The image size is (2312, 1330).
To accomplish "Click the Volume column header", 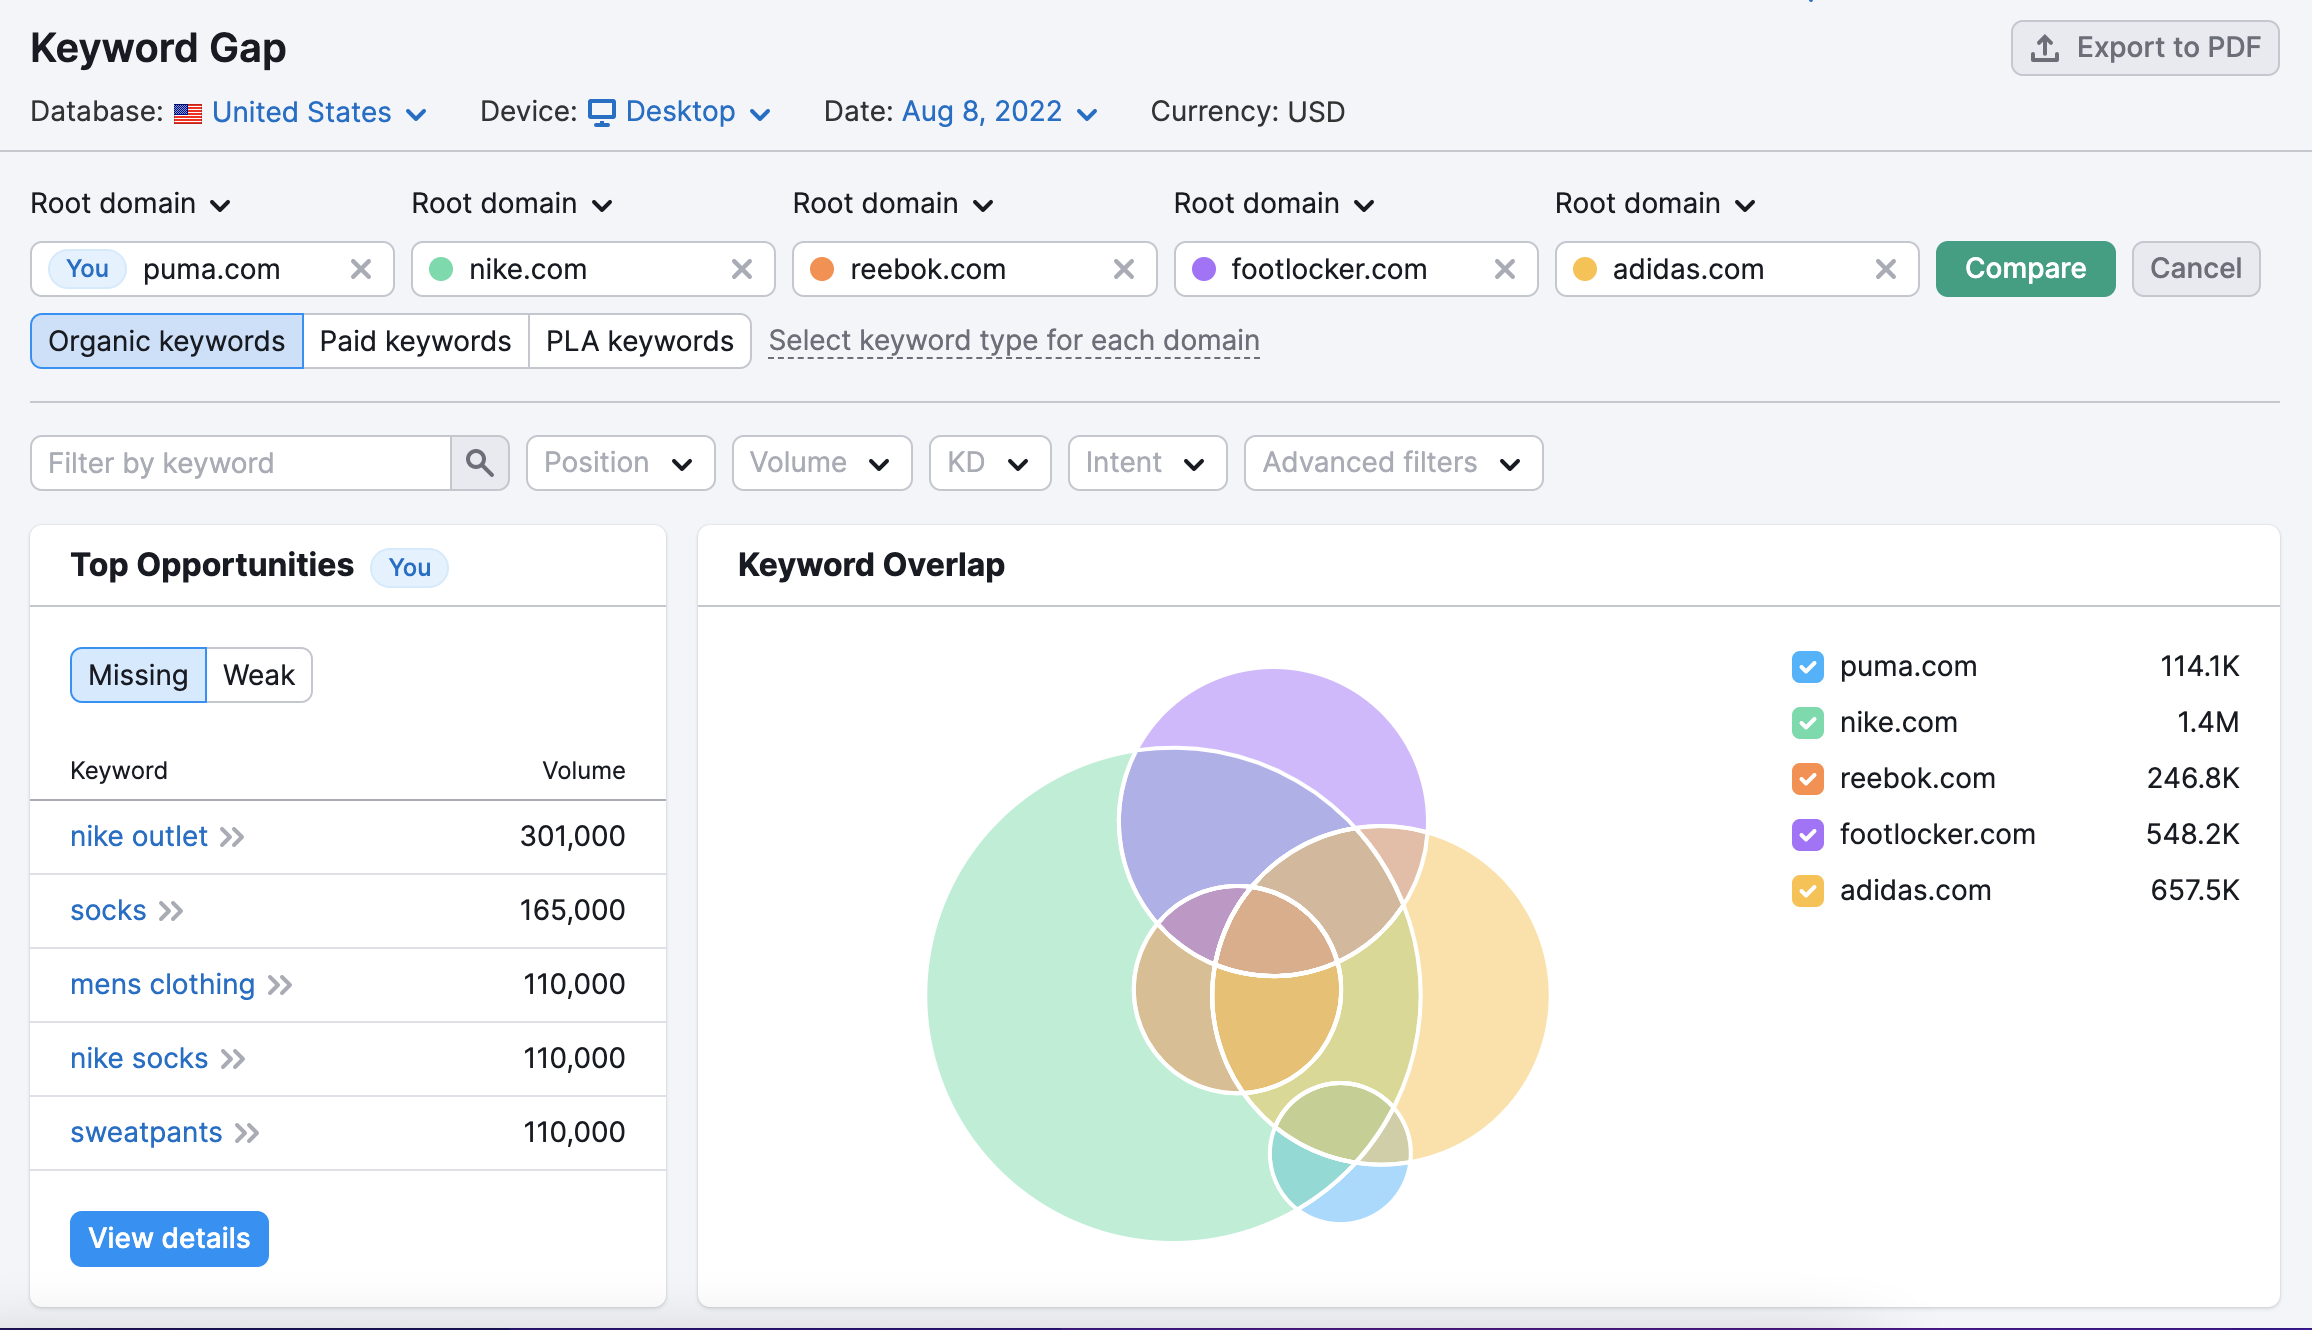I will click(584, 771).
